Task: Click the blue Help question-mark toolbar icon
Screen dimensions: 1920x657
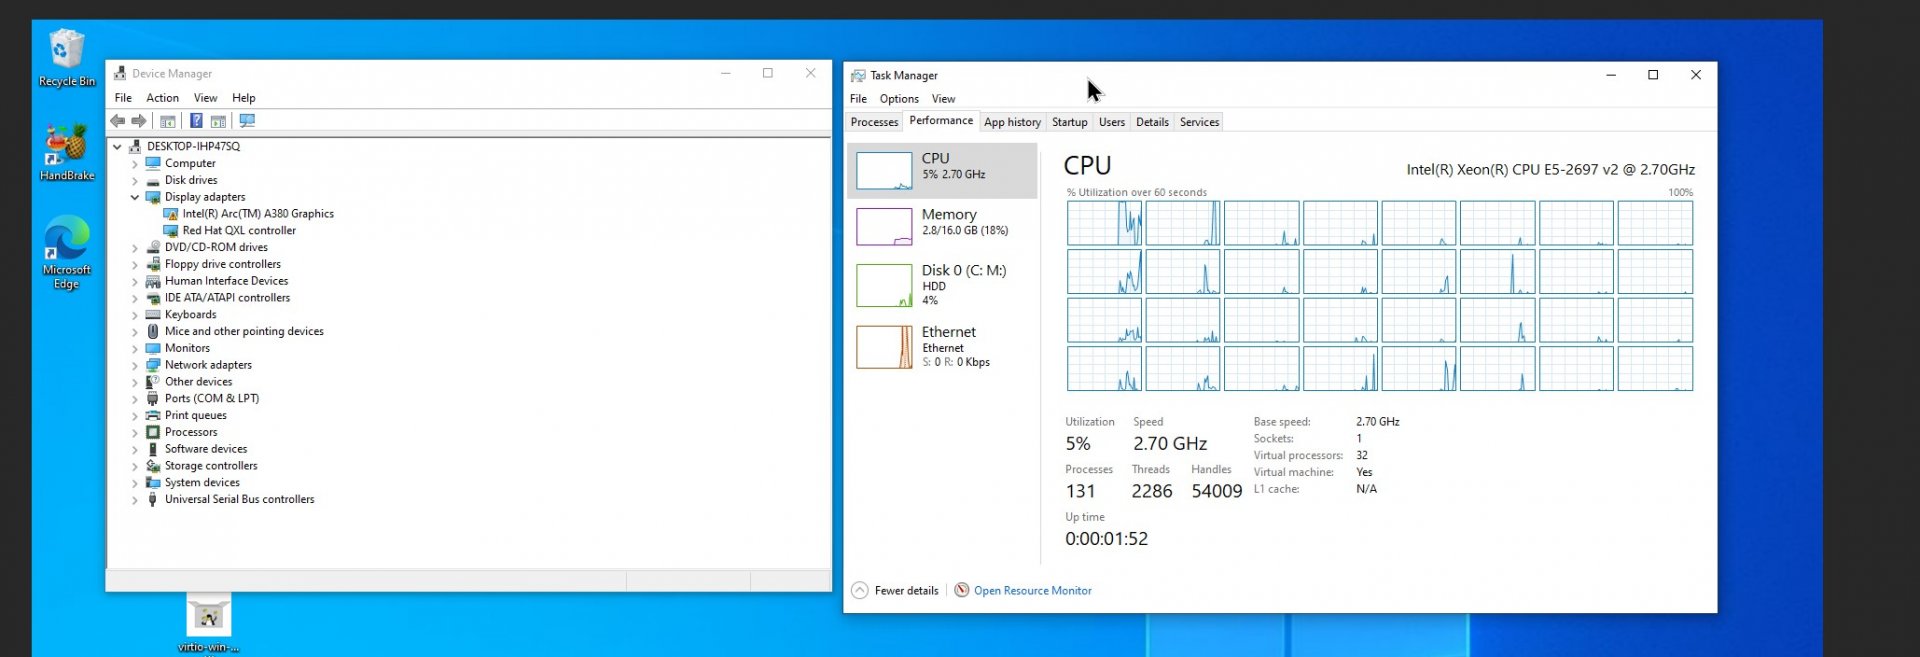Action: 196,121
